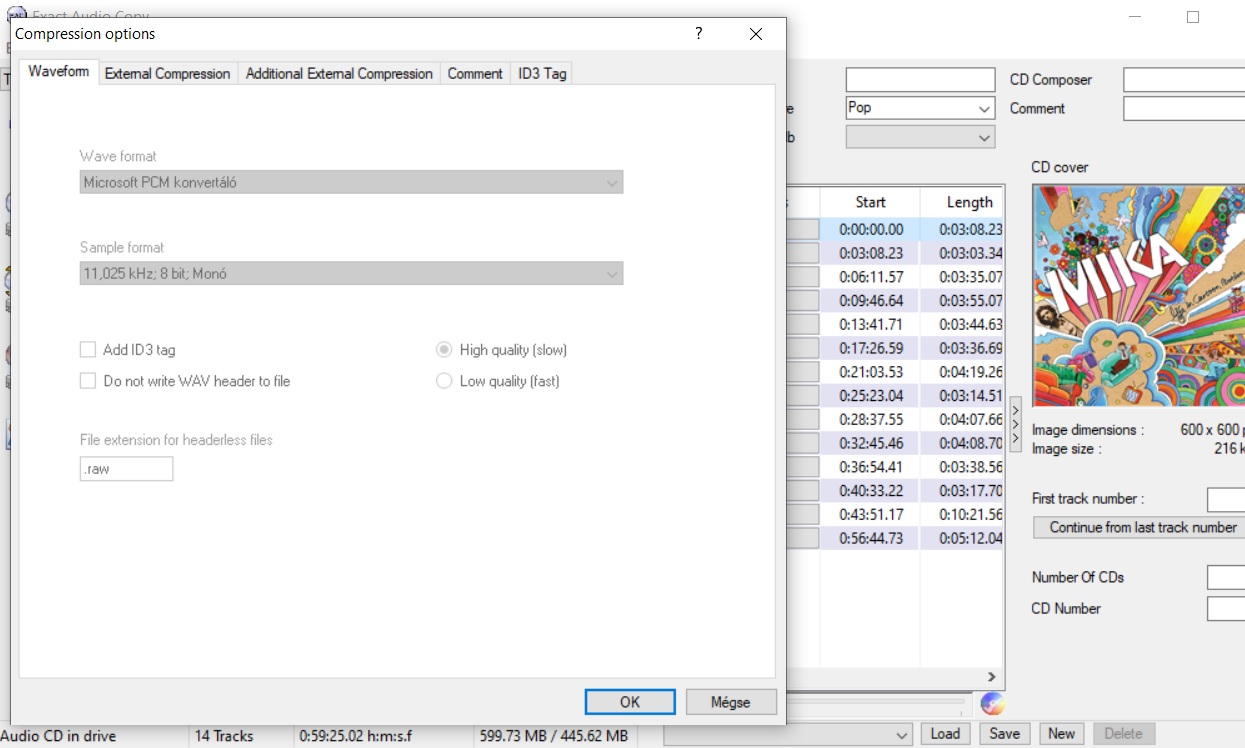Click the Number Of CDs field
Screen dimensions: 1245x748
click(1226, 577)
